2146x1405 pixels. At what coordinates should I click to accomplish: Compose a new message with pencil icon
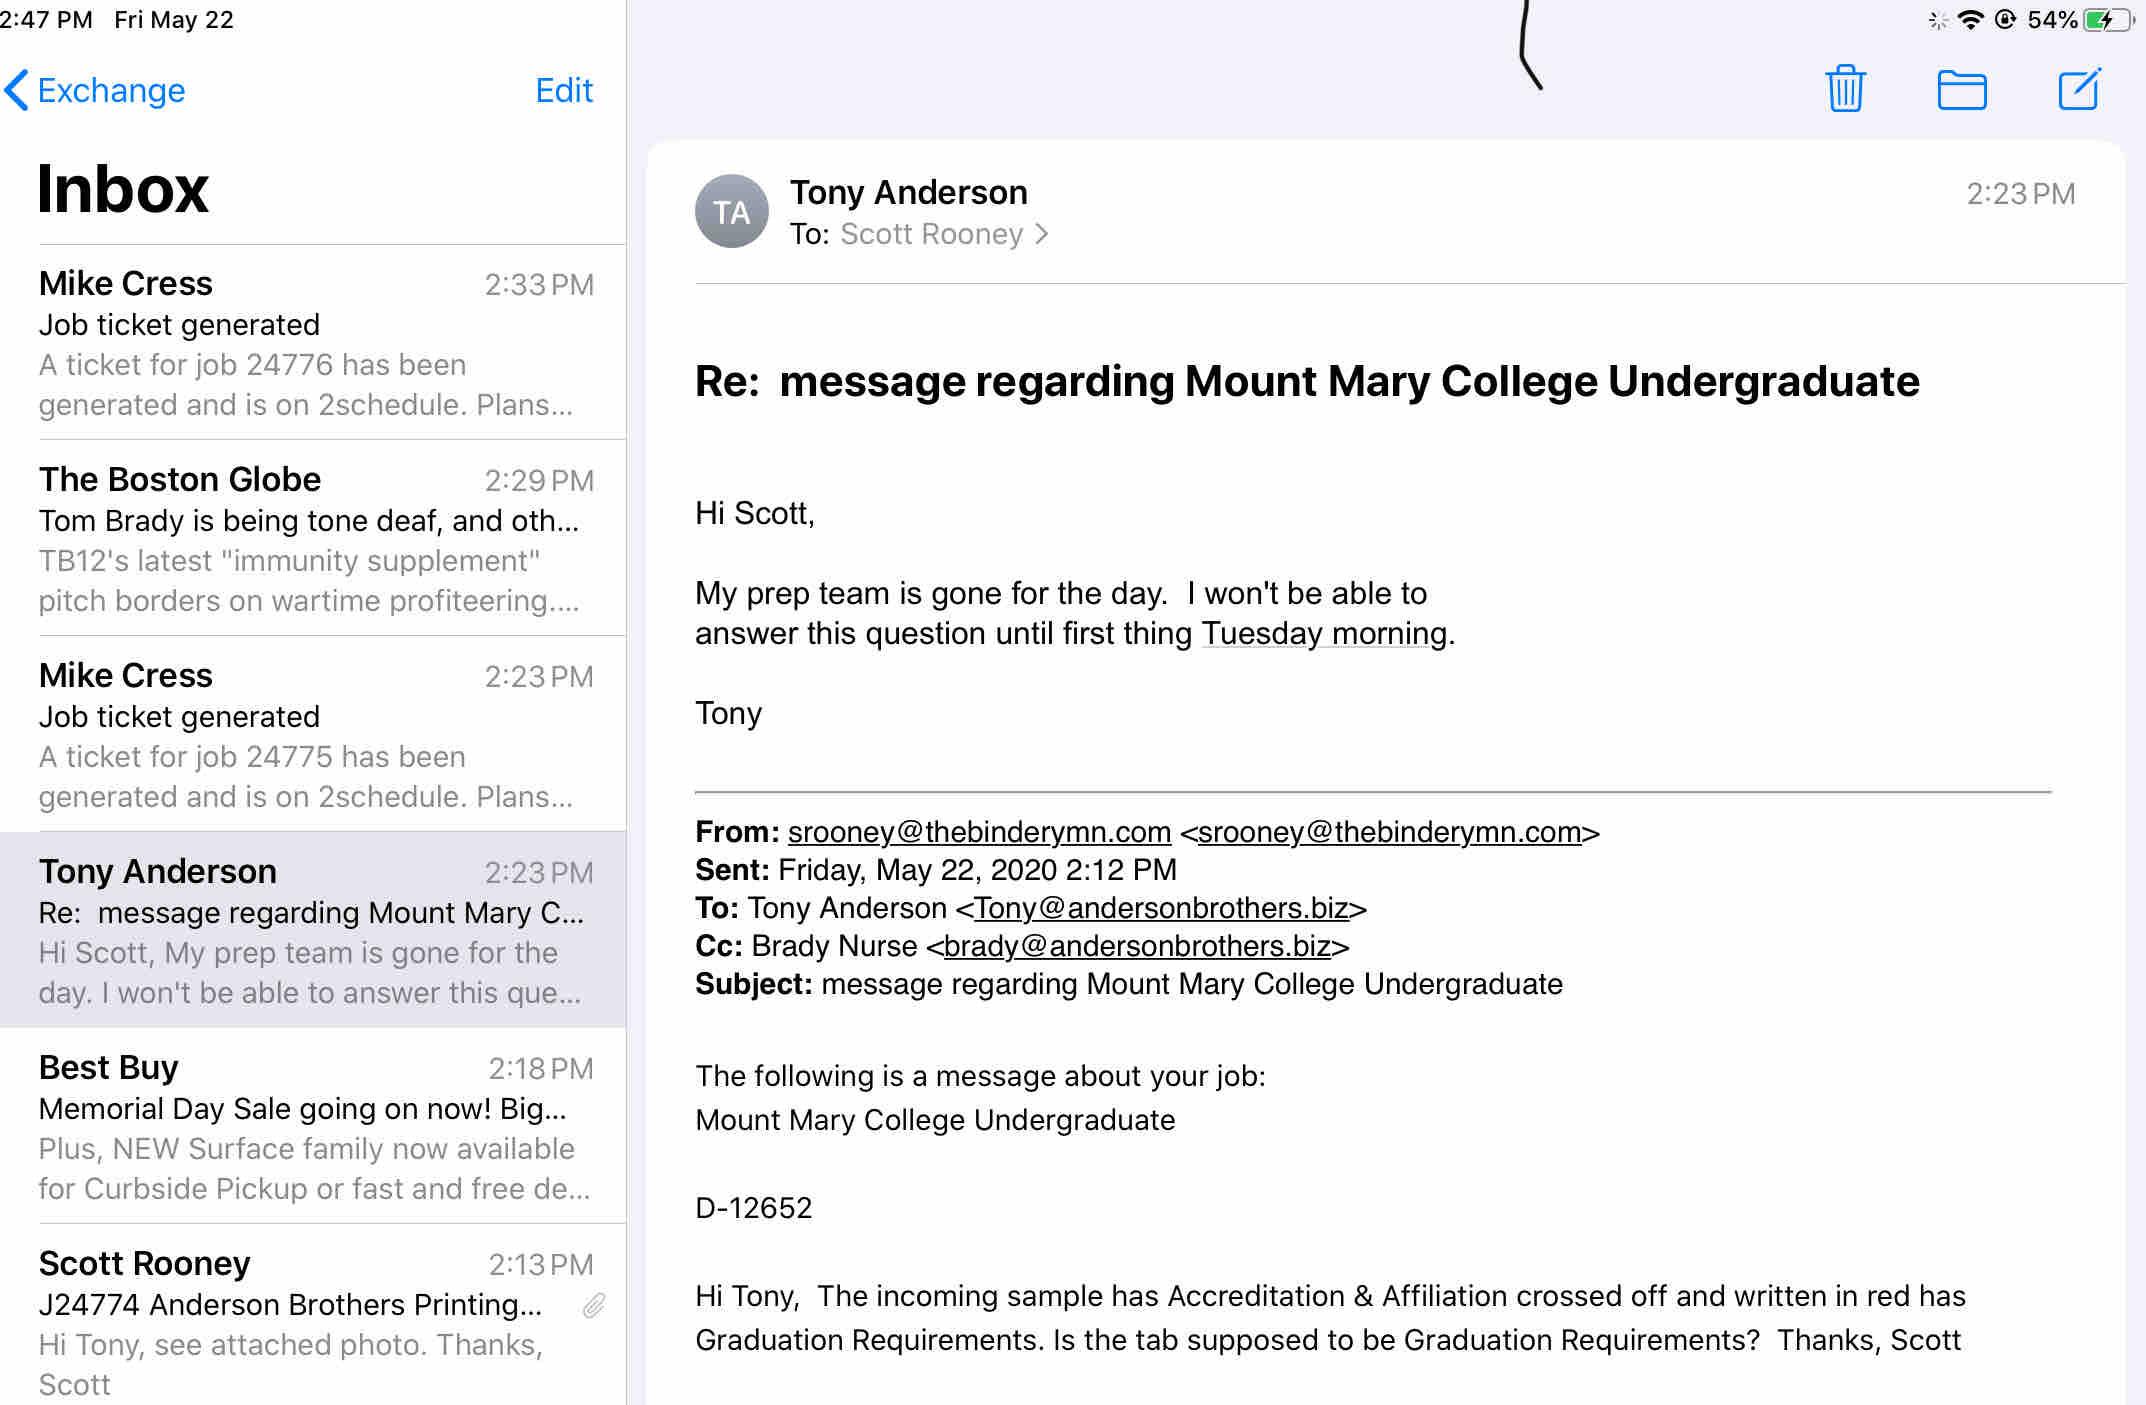coord(2079,90)
